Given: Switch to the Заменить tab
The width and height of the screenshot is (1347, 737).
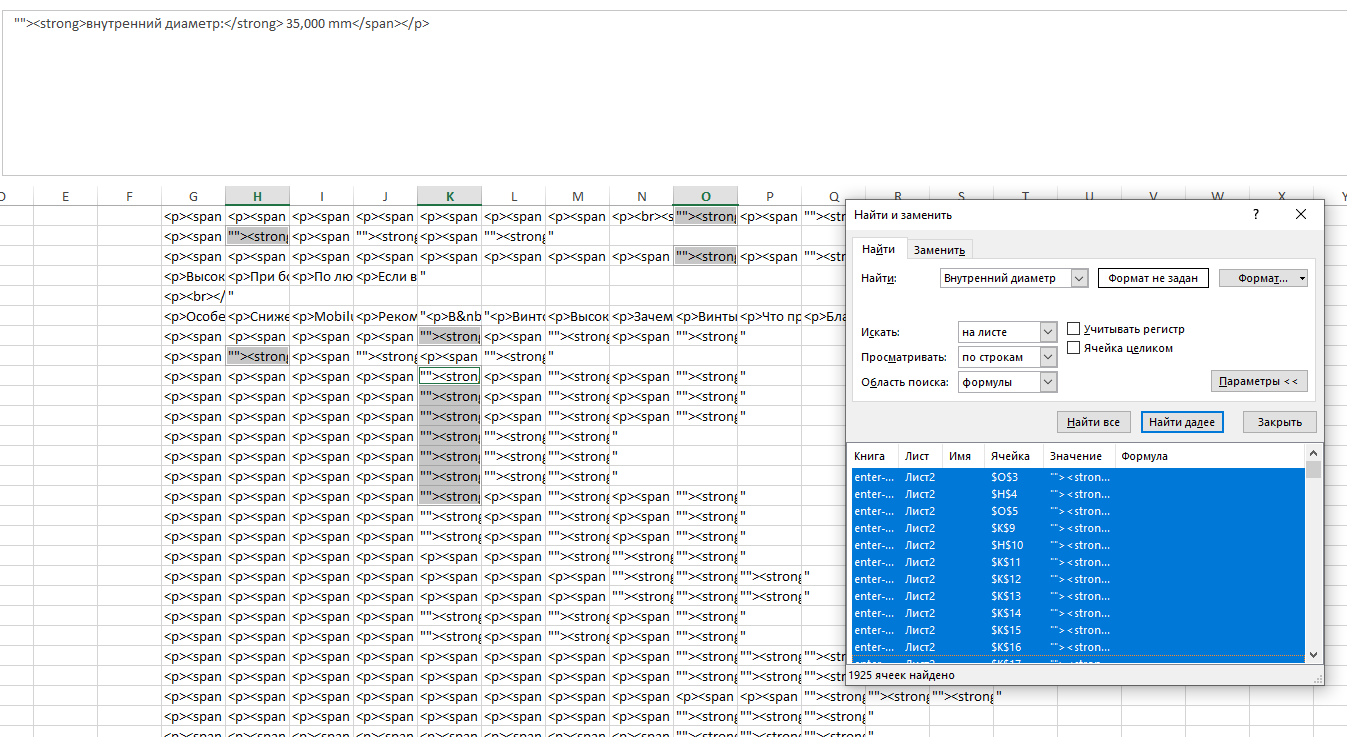Looking at the screenshot, I should pyautogui.click(x=939, y=250).
